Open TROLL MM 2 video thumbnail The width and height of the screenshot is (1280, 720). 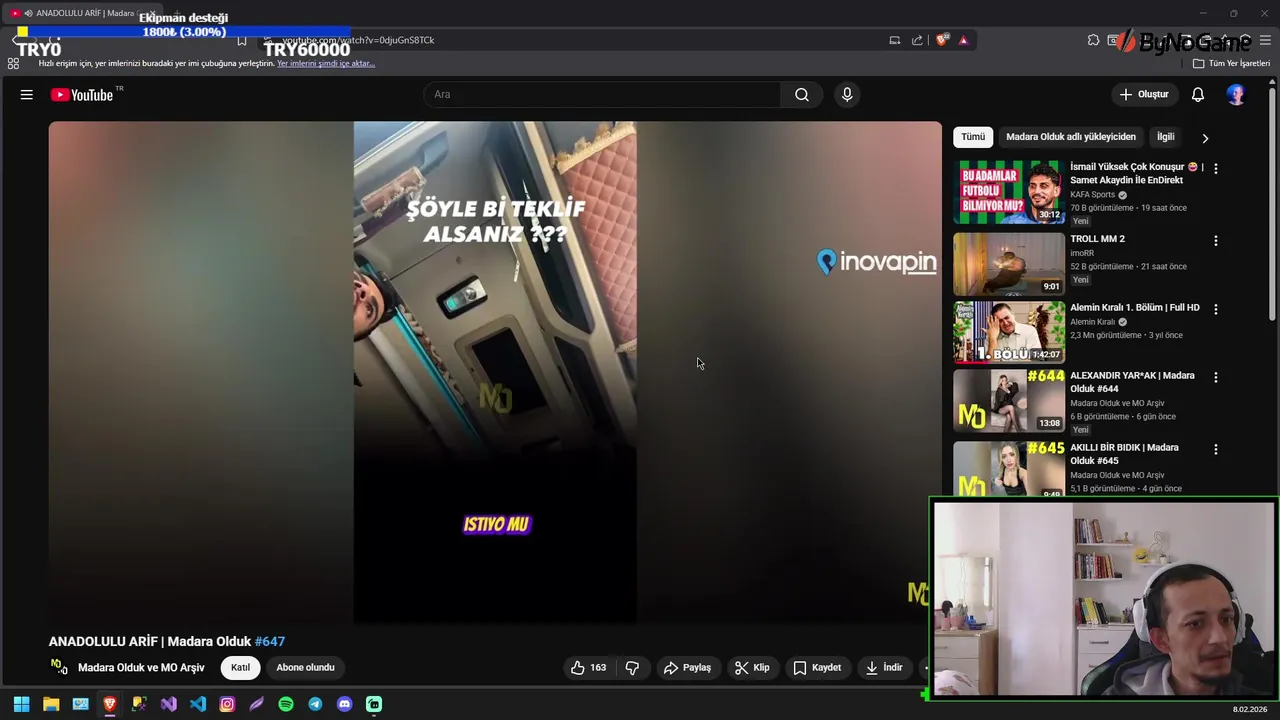(1009, 264)
